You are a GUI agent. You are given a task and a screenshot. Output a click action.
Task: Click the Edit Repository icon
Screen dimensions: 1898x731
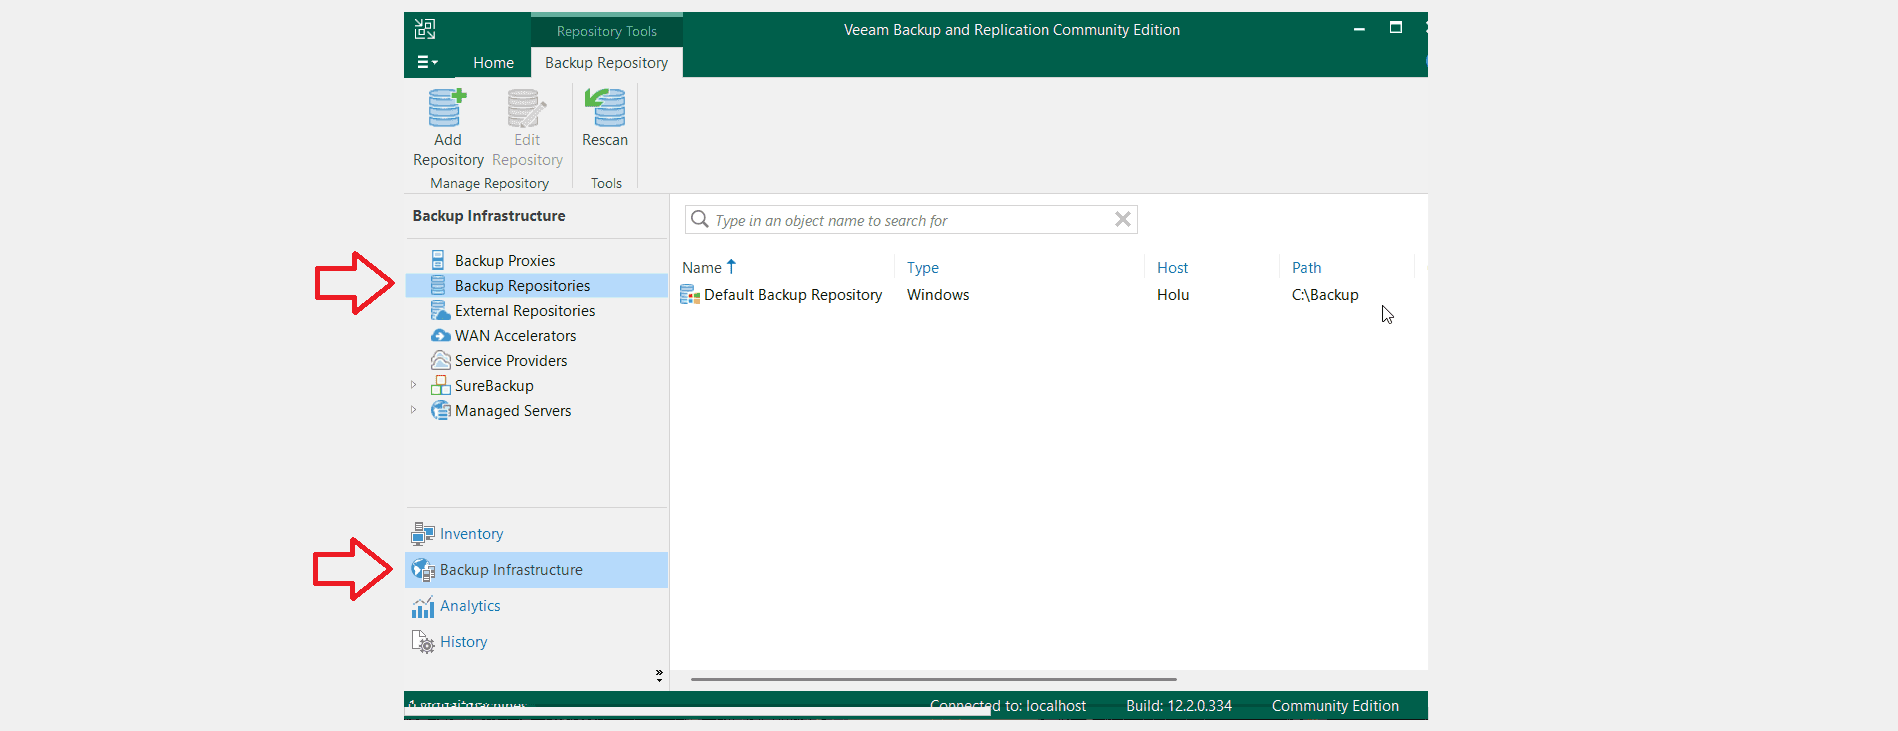527,108
